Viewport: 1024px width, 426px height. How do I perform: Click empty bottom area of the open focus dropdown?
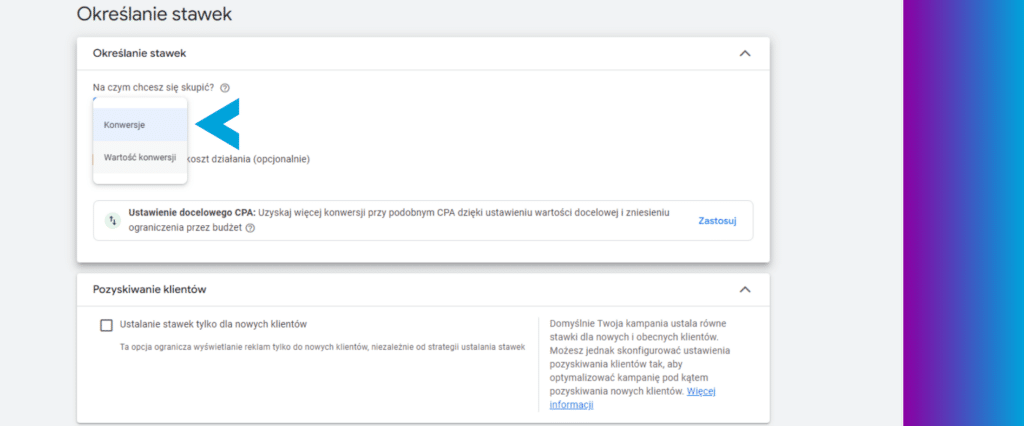coord(140,178)
